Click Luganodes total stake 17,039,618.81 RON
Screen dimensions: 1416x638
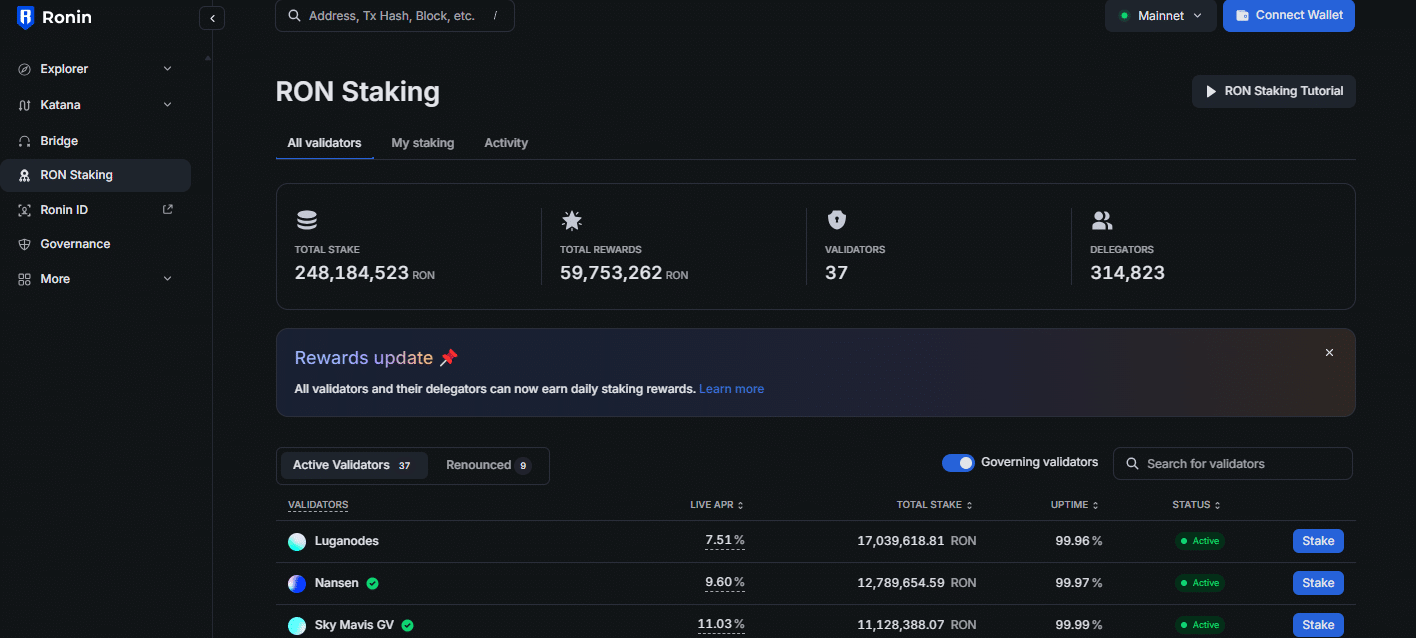pos(917,541)
